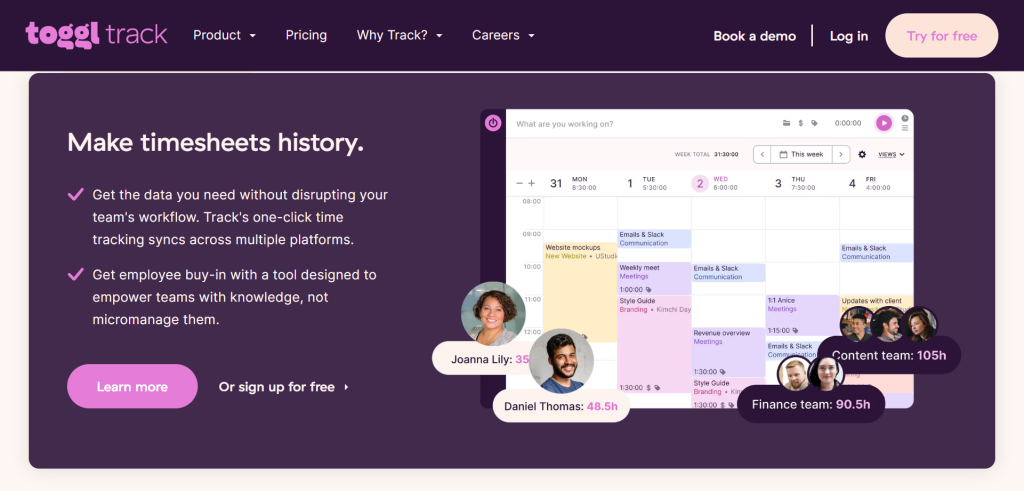Click the Content team: 105h badge
Screen dimensions: 1024x491
pos(888,356)
